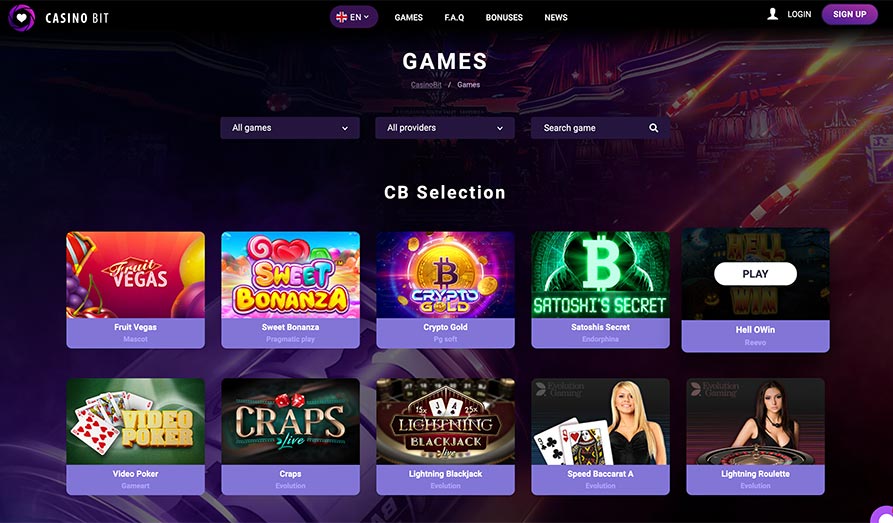
Task: Open the Lightning Blackjack game tile
Action: click(445, 436)
